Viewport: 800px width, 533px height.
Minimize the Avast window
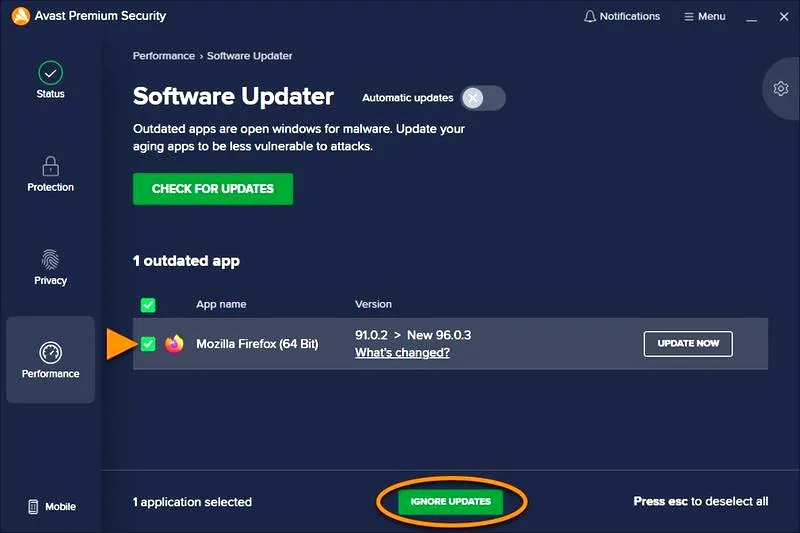point(751,17)
